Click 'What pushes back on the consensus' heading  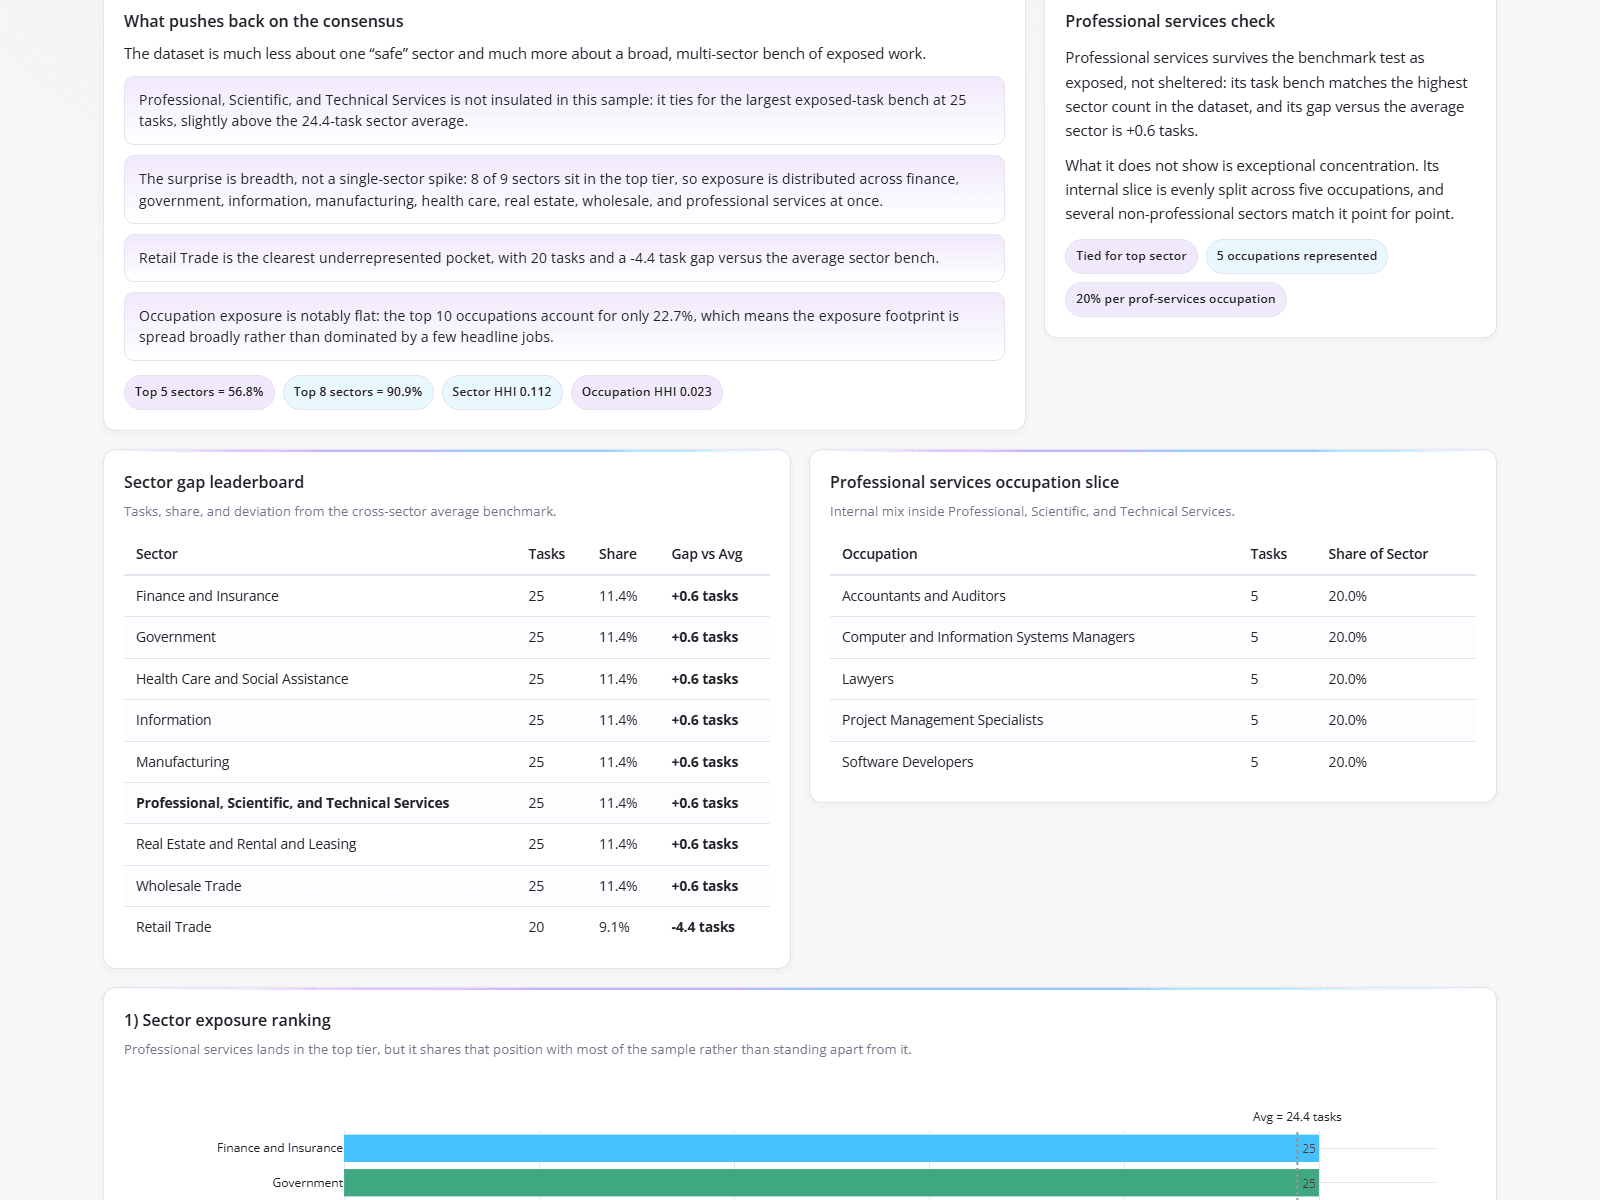pyautogui.click(x=264, y=21)
